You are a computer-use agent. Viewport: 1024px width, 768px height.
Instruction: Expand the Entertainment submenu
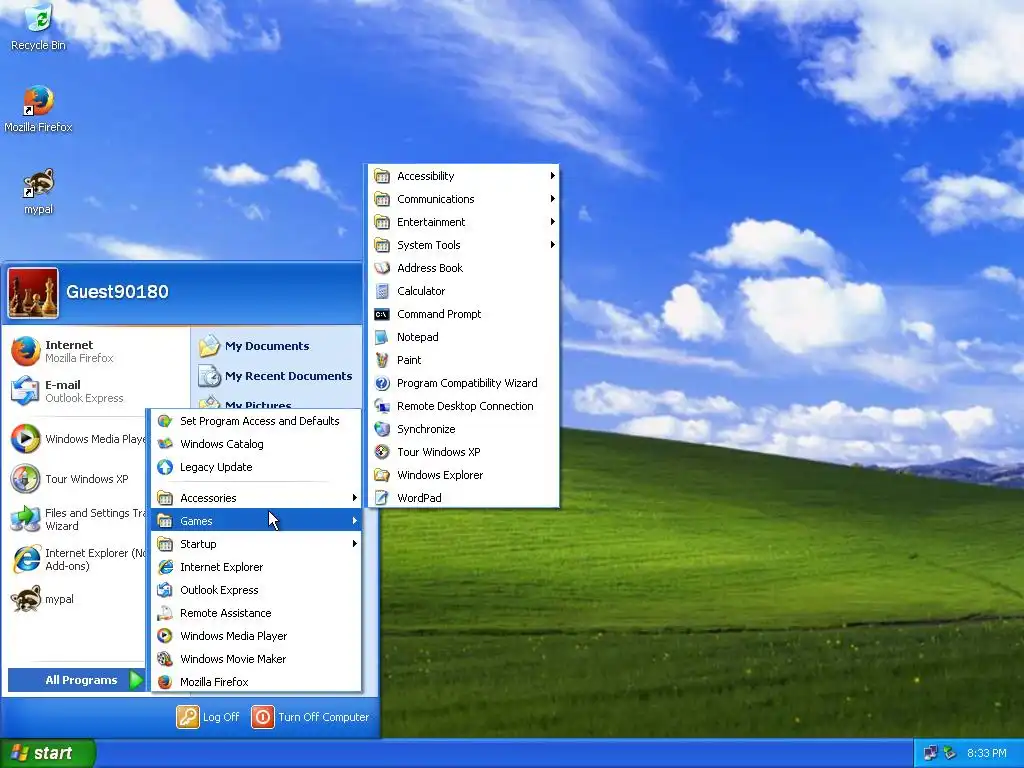(x=464, y=222)
